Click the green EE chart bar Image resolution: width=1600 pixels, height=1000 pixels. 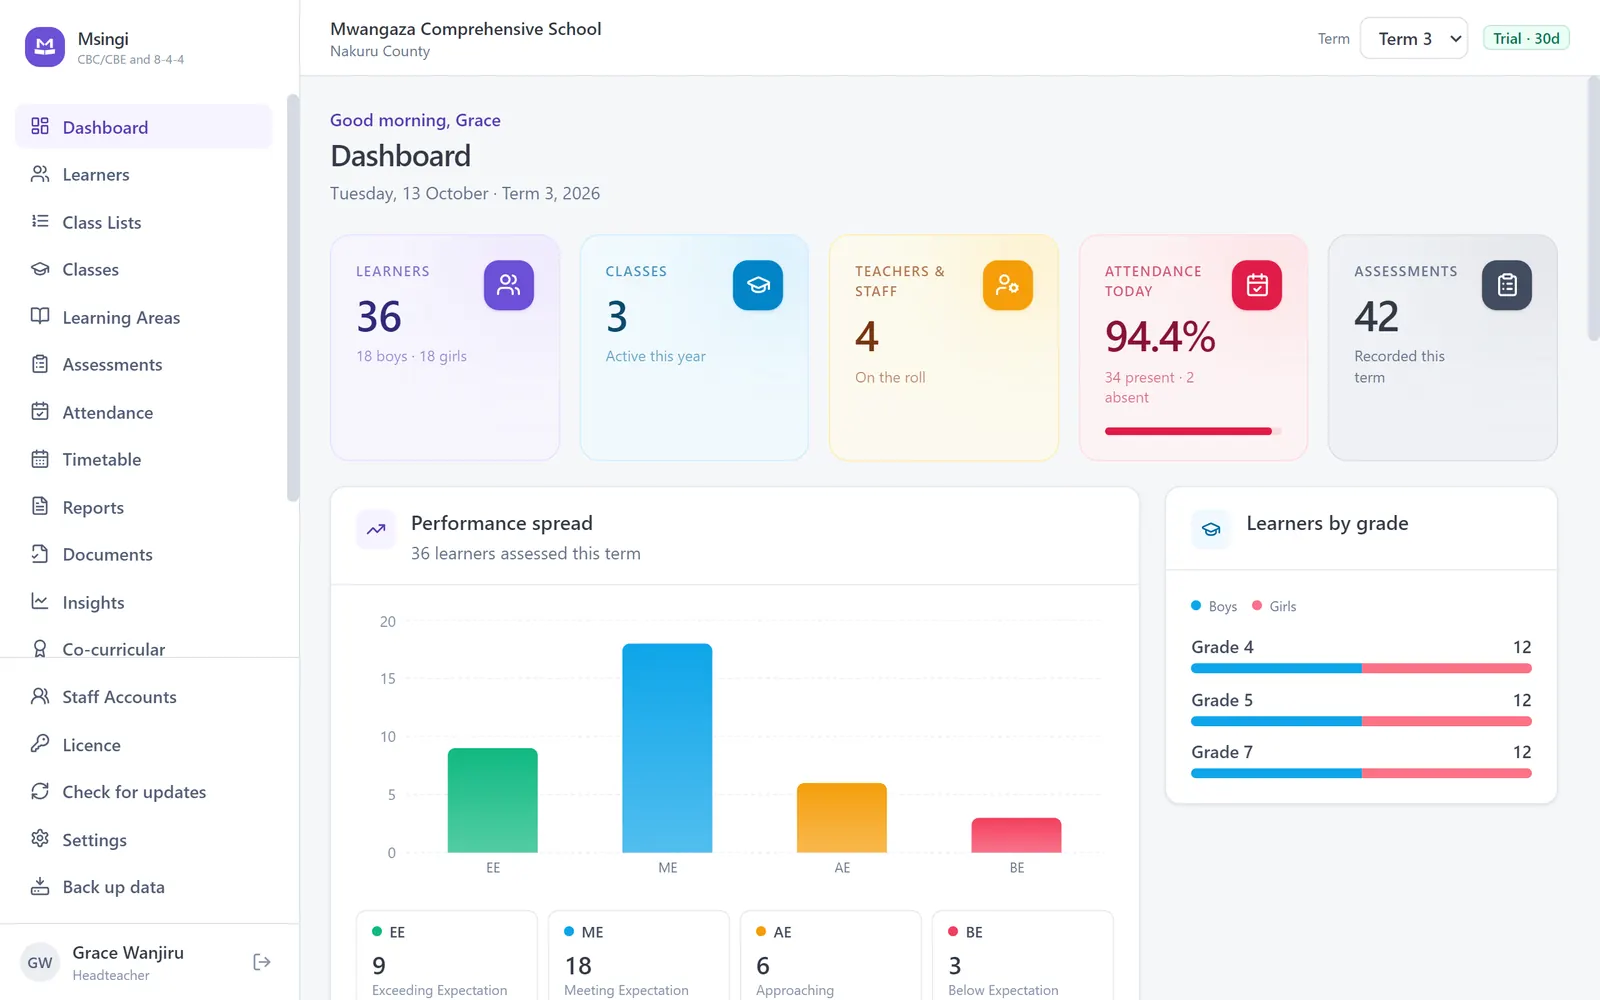[493, 800]
